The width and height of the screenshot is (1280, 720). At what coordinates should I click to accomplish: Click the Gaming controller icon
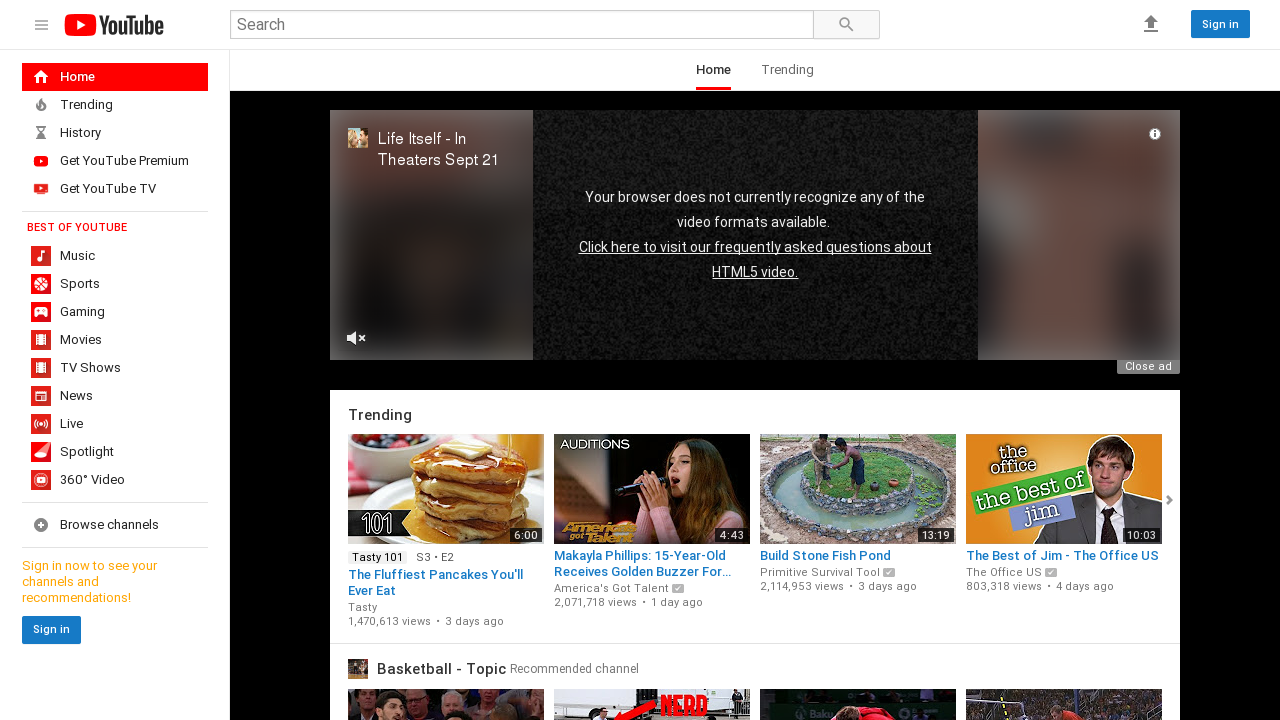coord(41,312)
